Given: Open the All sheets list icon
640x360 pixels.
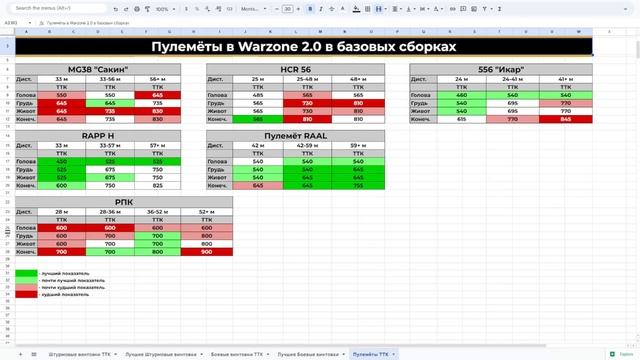Looking at the screenshot, I should (x=34, y=354).
